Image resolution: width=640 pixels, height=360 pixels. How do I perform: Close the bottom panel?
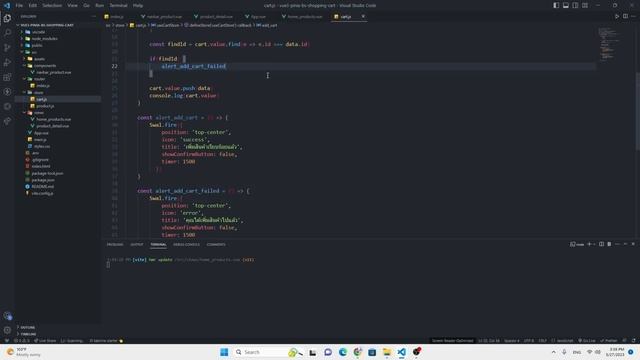633,244
